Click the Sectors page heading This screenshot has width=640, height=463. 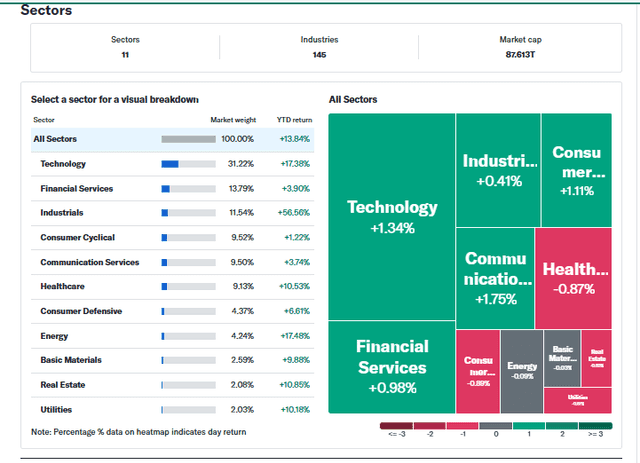[46, 10]
